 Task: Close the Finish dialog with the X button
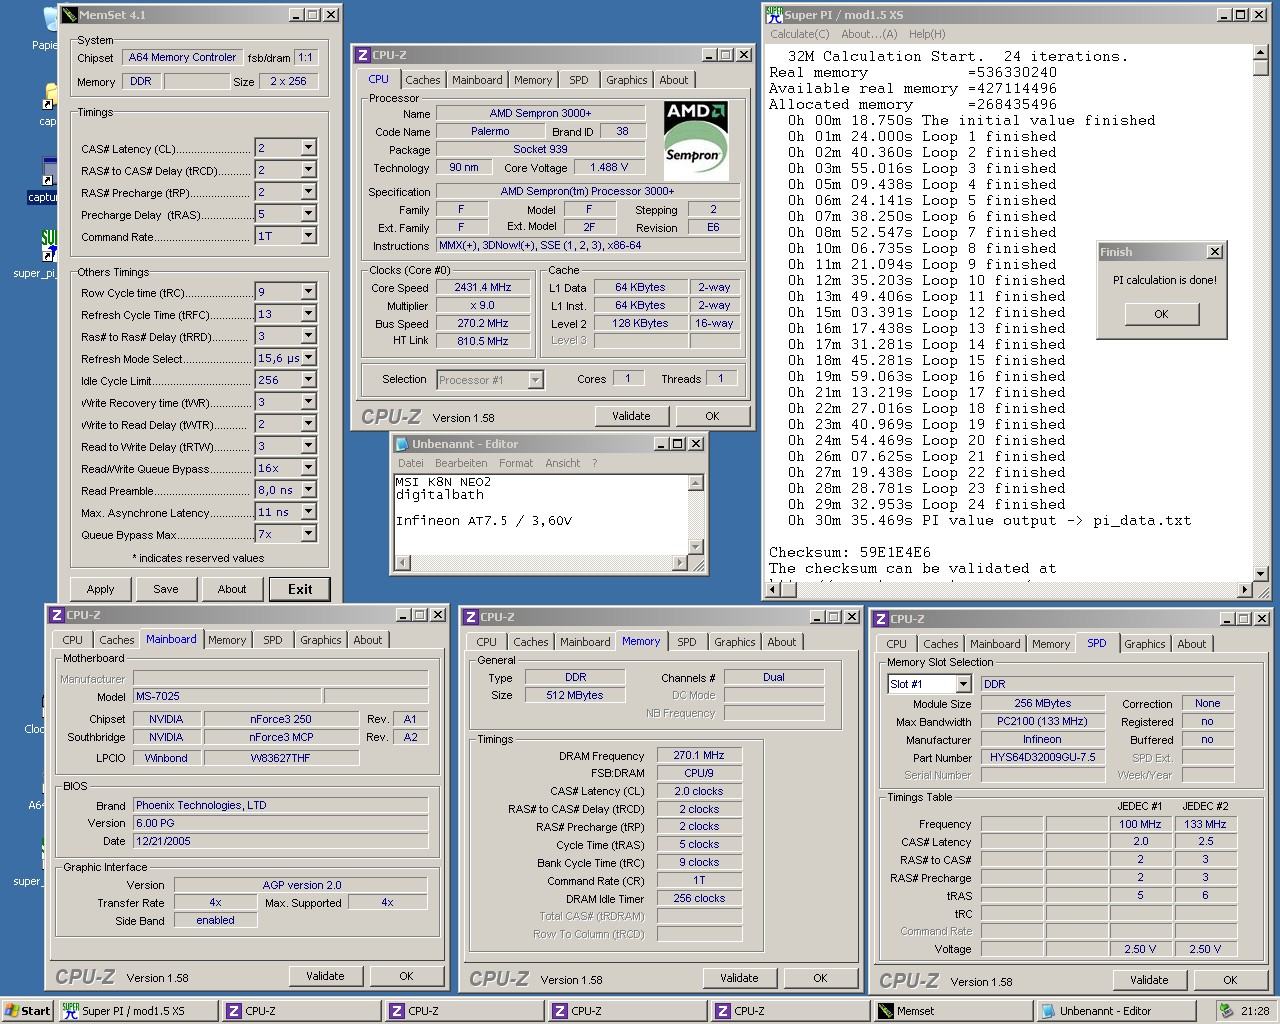1214,252
